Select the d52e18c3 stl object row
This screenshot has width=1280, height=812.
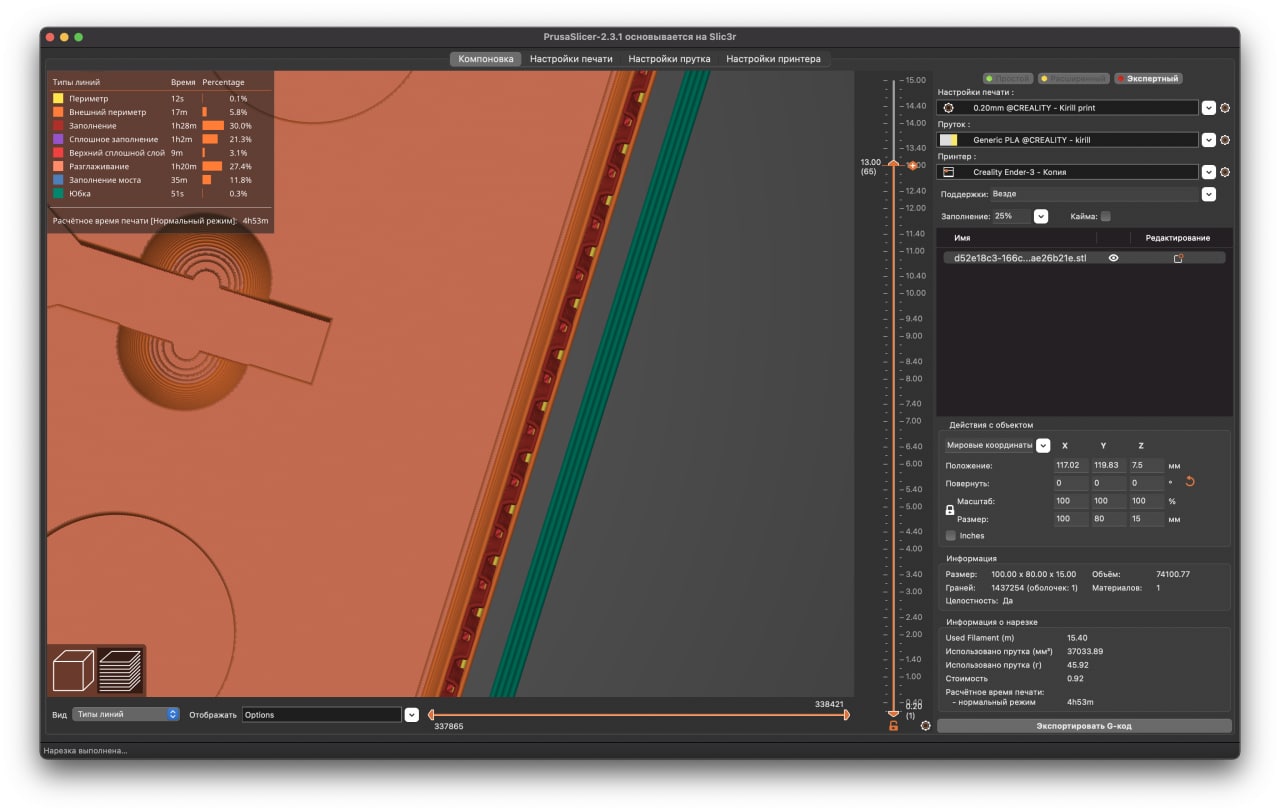pos(1084,258)
